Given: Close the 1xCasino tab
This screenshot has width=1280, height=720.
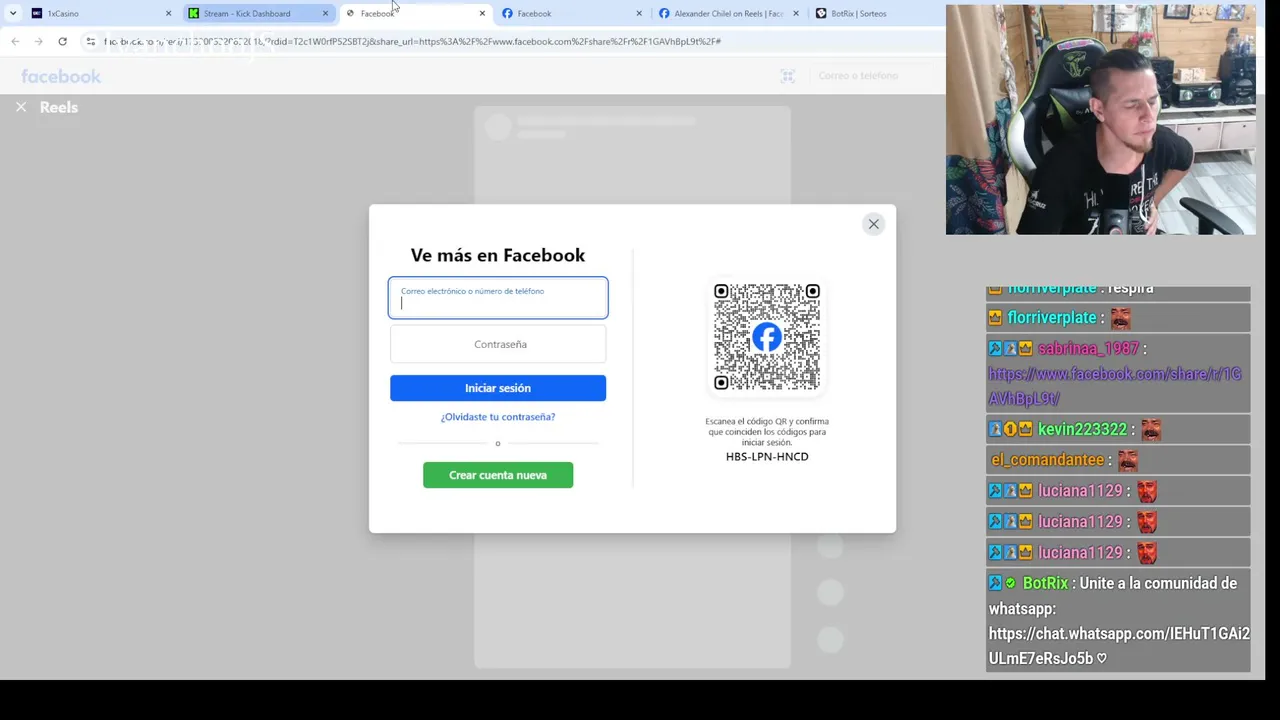Looking at the screenshot, I should coord(168,13).
